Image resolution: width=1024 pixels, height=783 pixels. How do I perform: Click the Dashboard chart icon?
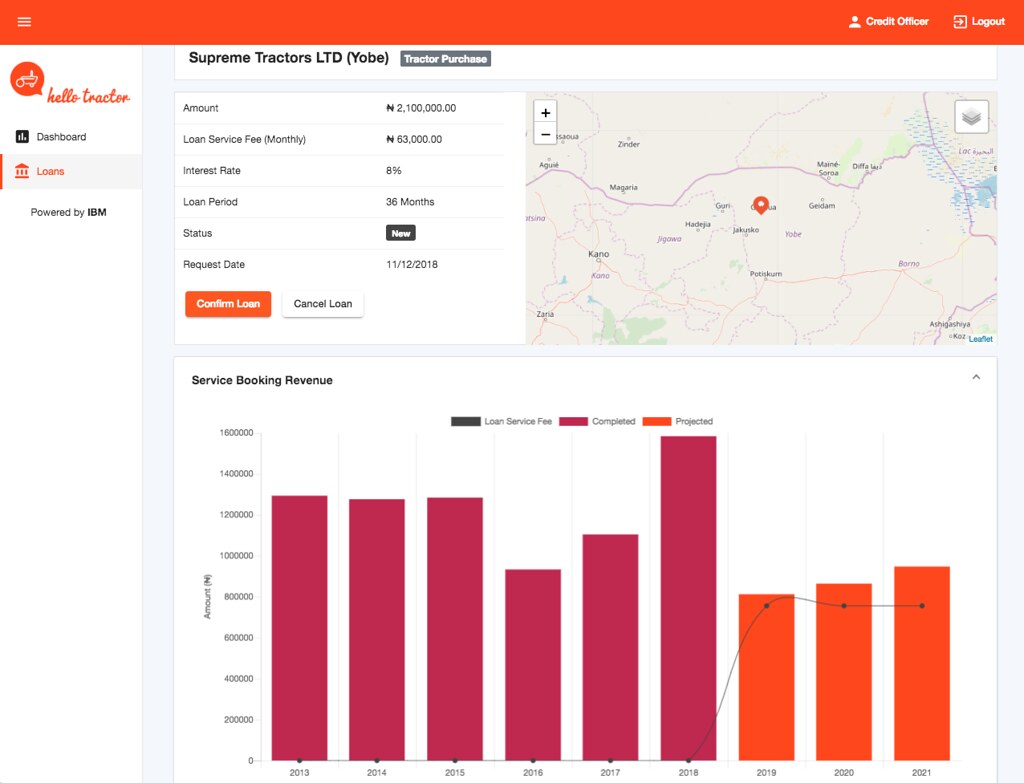(22, 136)
